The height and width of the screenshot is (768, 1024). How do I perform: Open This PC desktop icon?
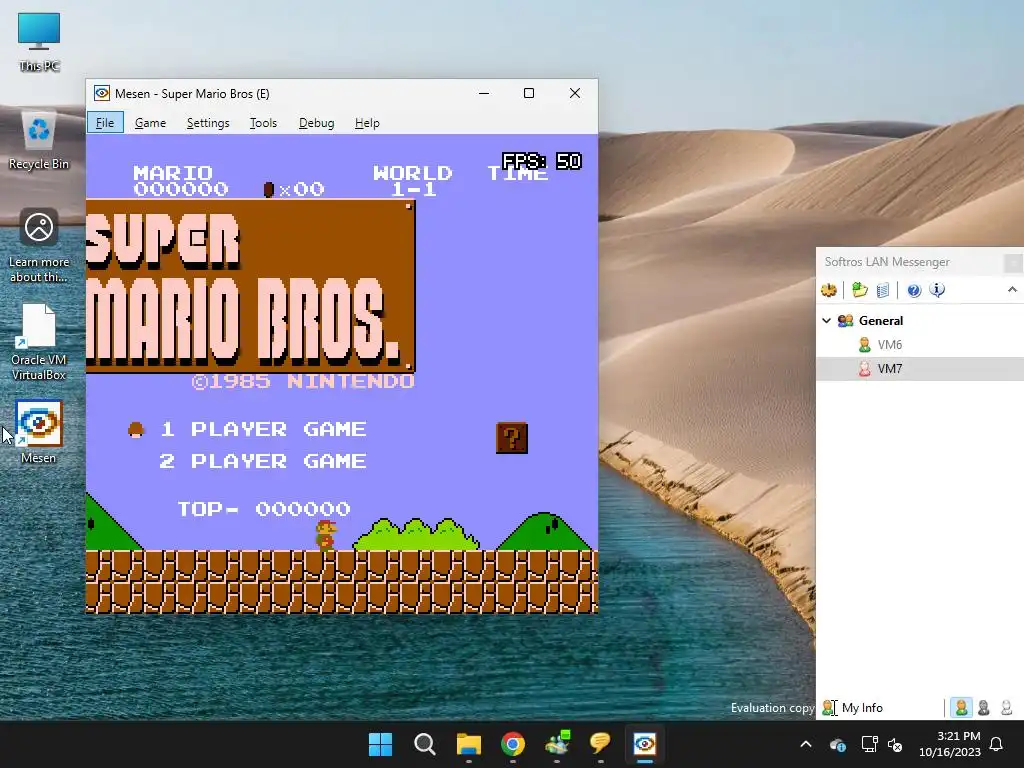(39, 42)
